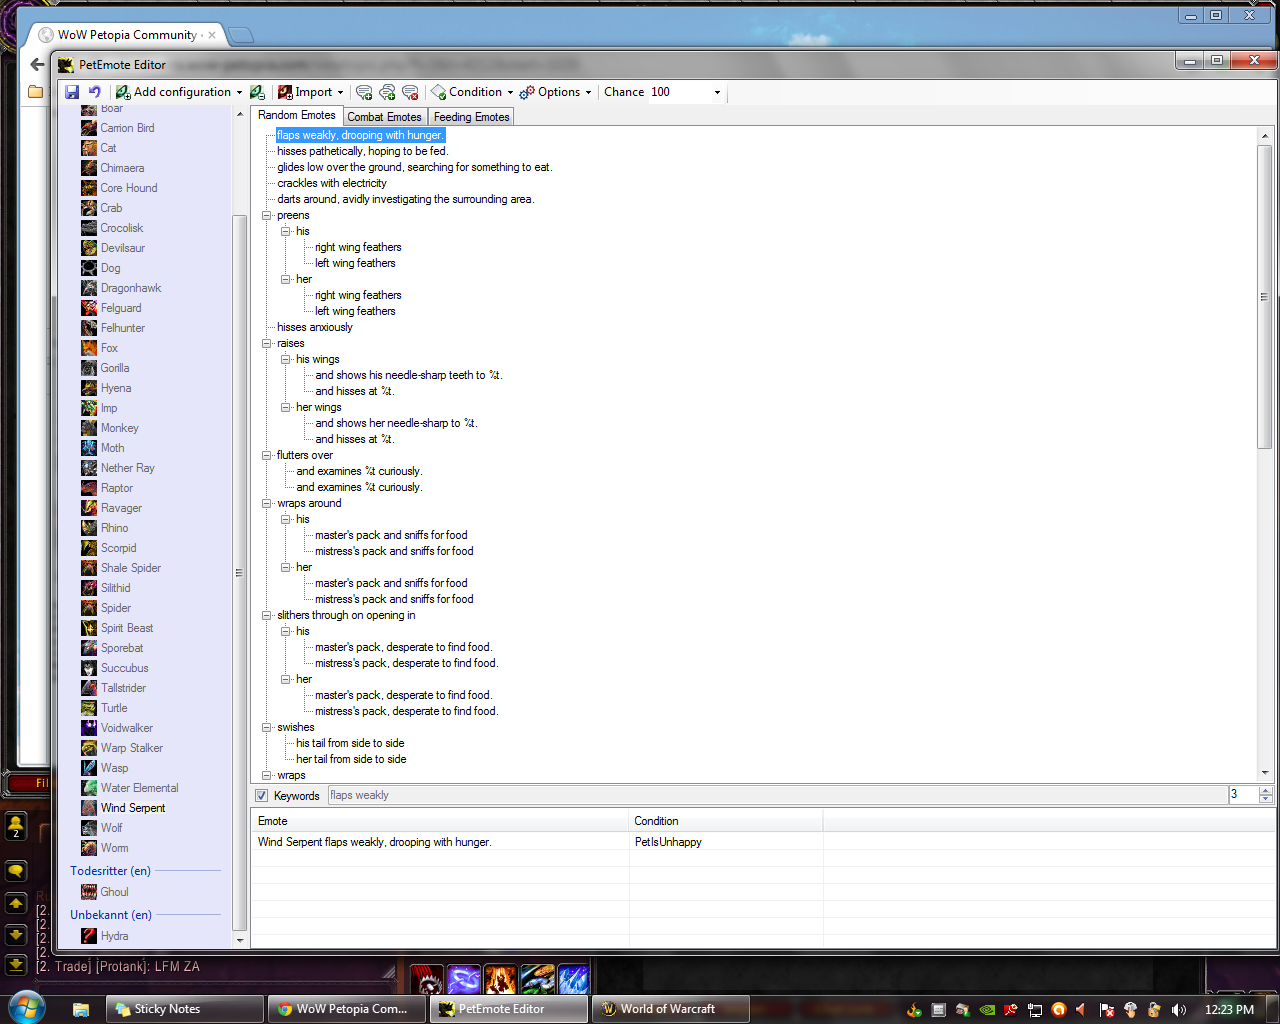Select 'crackles with electricity' emote
Viewport: 1280px width, 1024px height.
(x=332, y=184)
